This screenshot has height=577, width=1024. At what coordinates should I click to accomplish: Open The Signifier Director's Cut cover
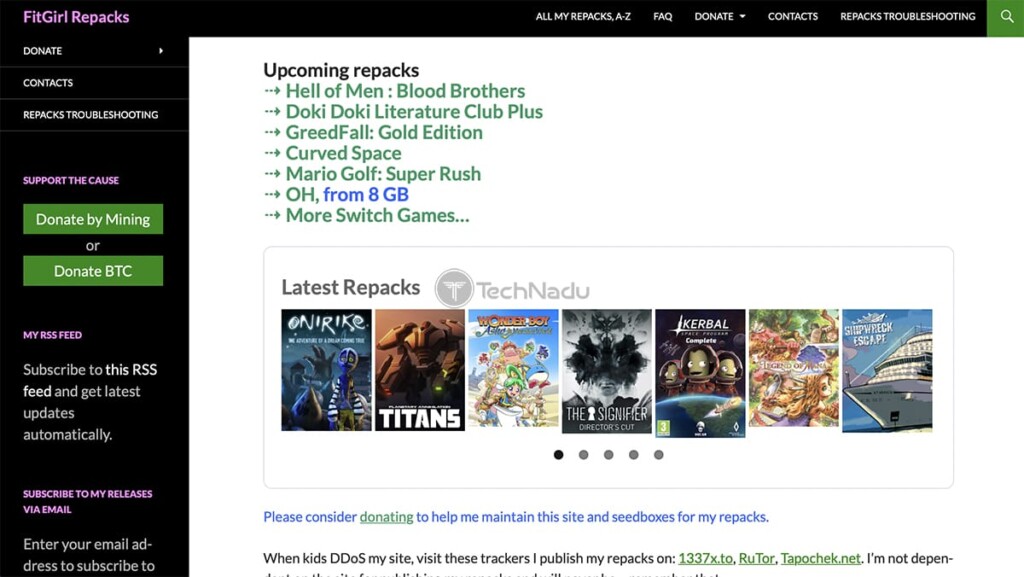[607, 371]
